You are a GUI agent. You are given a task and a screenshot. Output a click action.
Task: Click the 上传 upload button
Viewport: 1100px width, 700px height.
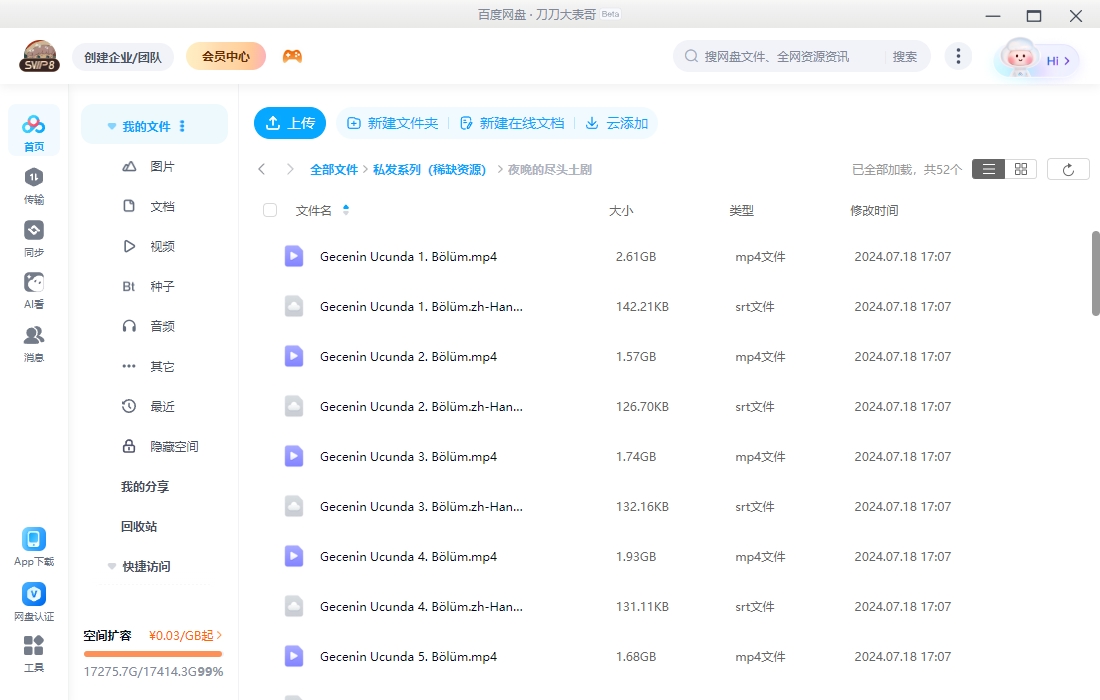(x=290, y=123)
